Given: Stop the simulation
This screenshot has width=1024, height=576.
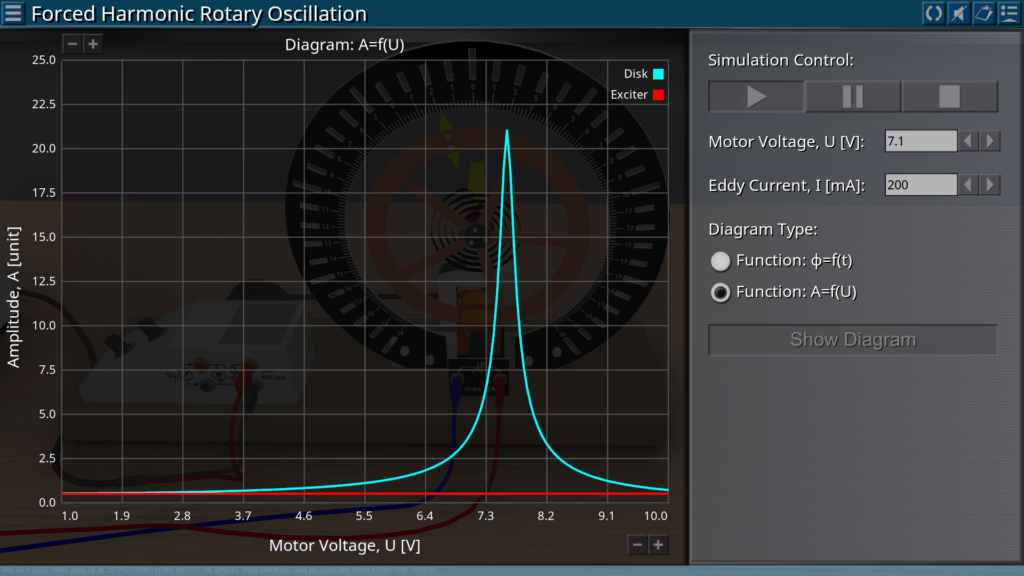Looking at the screenshot, I should pyautogui.click(x=949, y=97).
